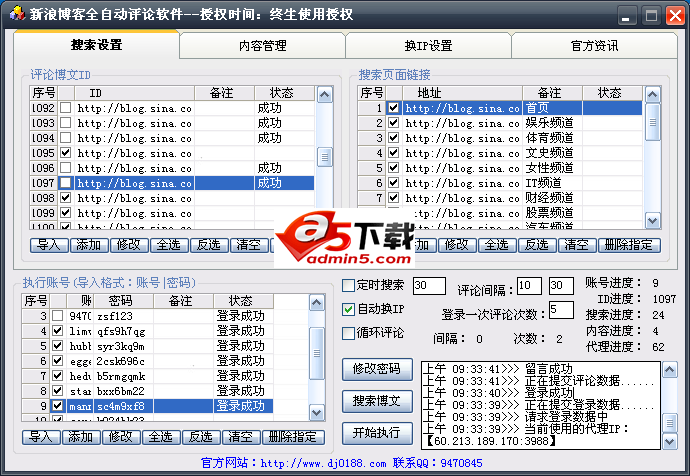Click the app icon in the title bar
Viewport: 690px width, 476px height.
point(17,14)
